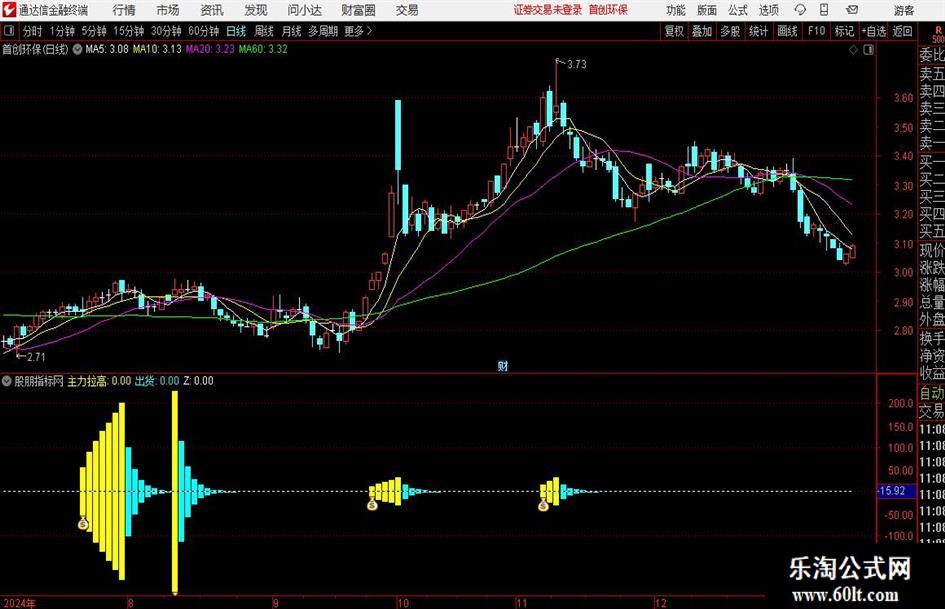Screen dimensions: 945x609
Task: Click the 通达信 red logo icon
Action: coord(9,10)
